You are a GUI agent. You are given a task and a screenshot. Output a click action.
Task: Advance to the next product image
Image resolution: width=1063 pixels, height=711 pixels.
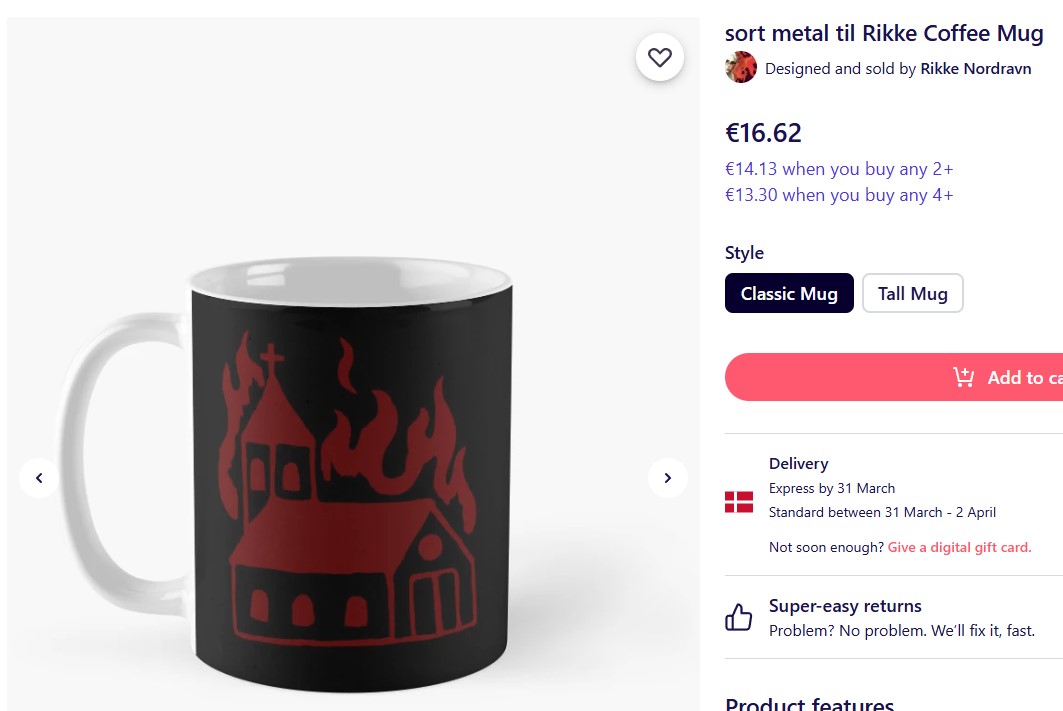[x=667, y=478]
